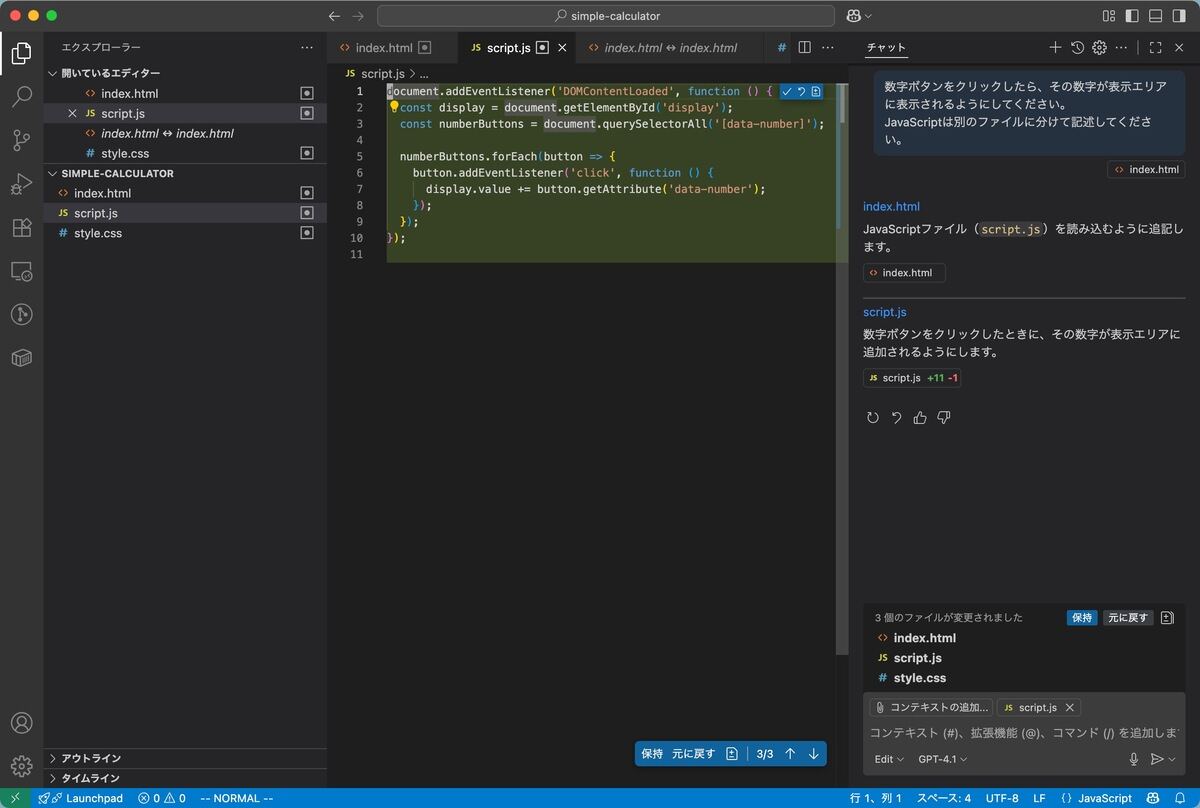Toggle primary sidebar layout button

point(1132,16)
